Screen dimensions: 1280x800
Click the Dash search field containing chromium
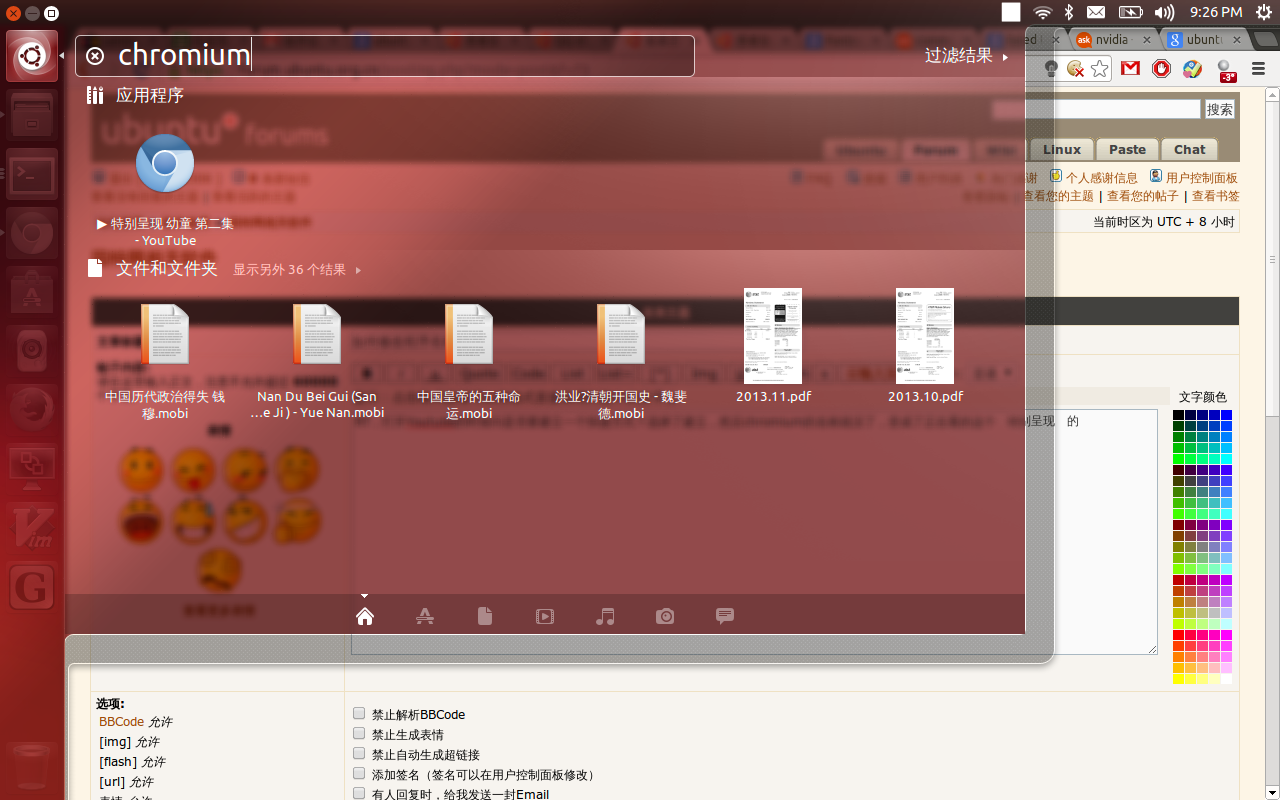coord(384,56)
